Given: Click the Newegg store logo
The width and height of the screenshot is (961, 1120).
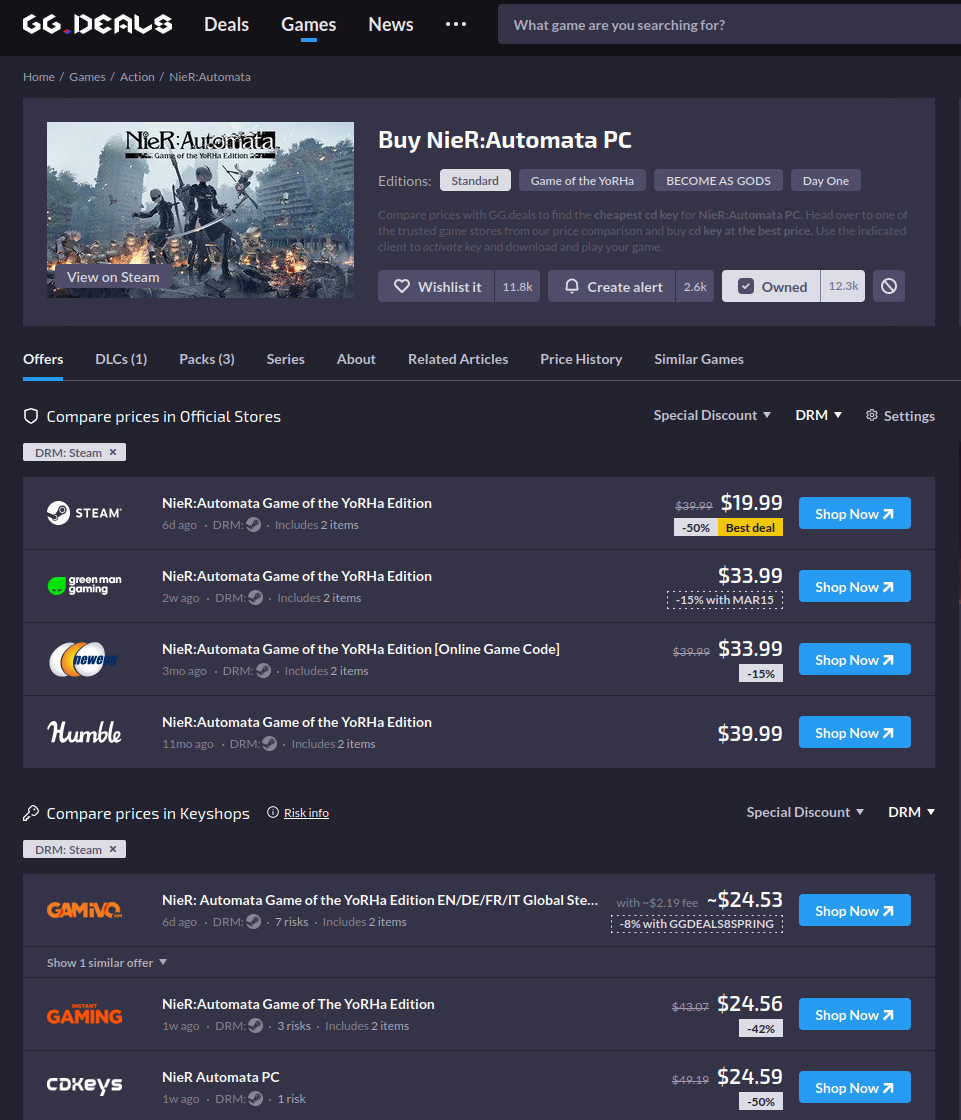Looking at the screenshot, I should pyautogui.click(x=84, y=659).
